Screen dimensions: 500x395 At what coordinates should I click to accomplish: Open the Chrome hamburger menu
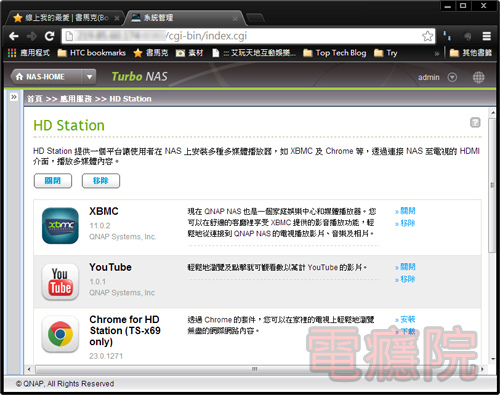[487, 36]
